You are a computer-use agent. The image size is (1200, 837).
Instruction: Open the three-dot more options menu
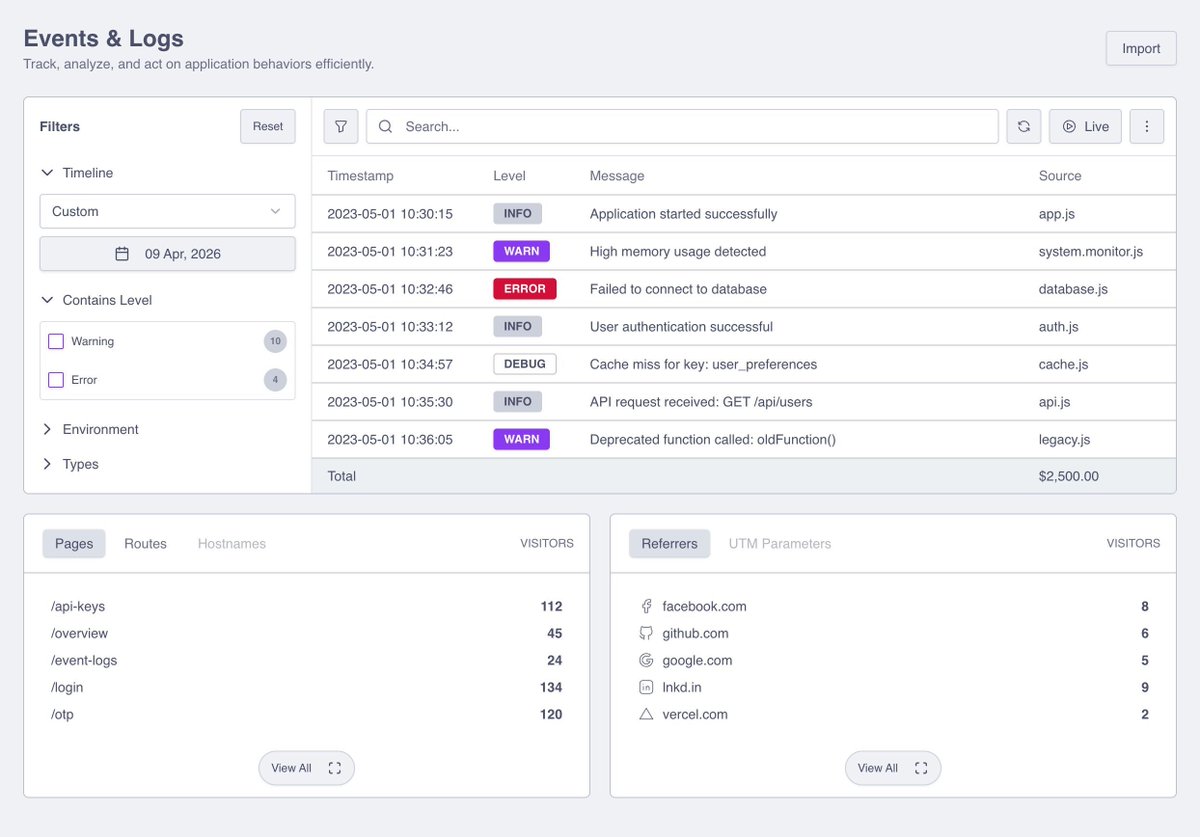point(1147,127)
